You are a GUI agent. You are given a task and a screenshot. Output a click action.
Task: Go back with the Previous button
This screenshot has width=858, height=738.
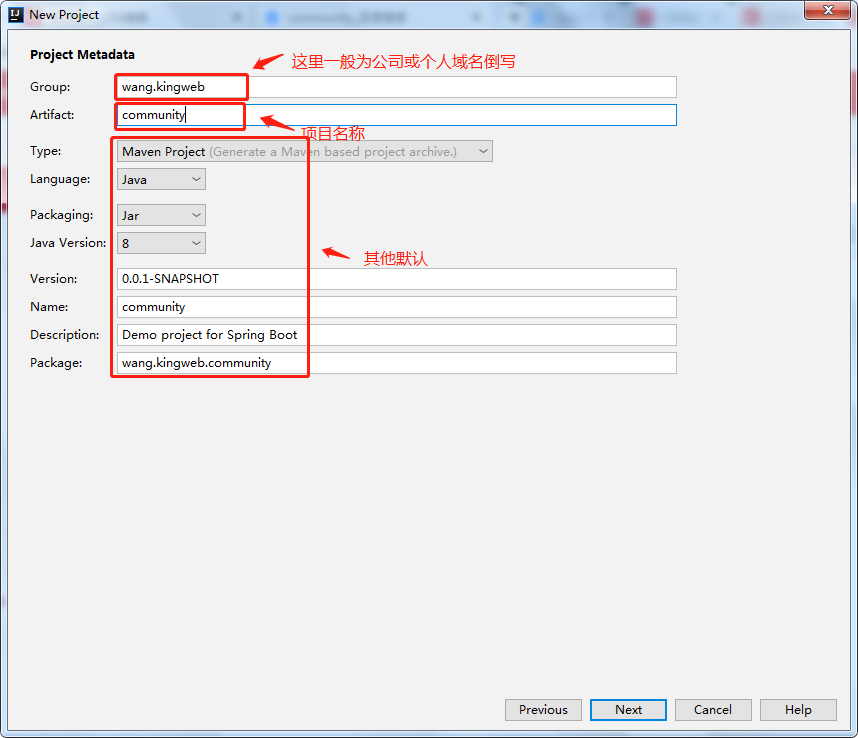pyautogui.click(x=543, y=710)
